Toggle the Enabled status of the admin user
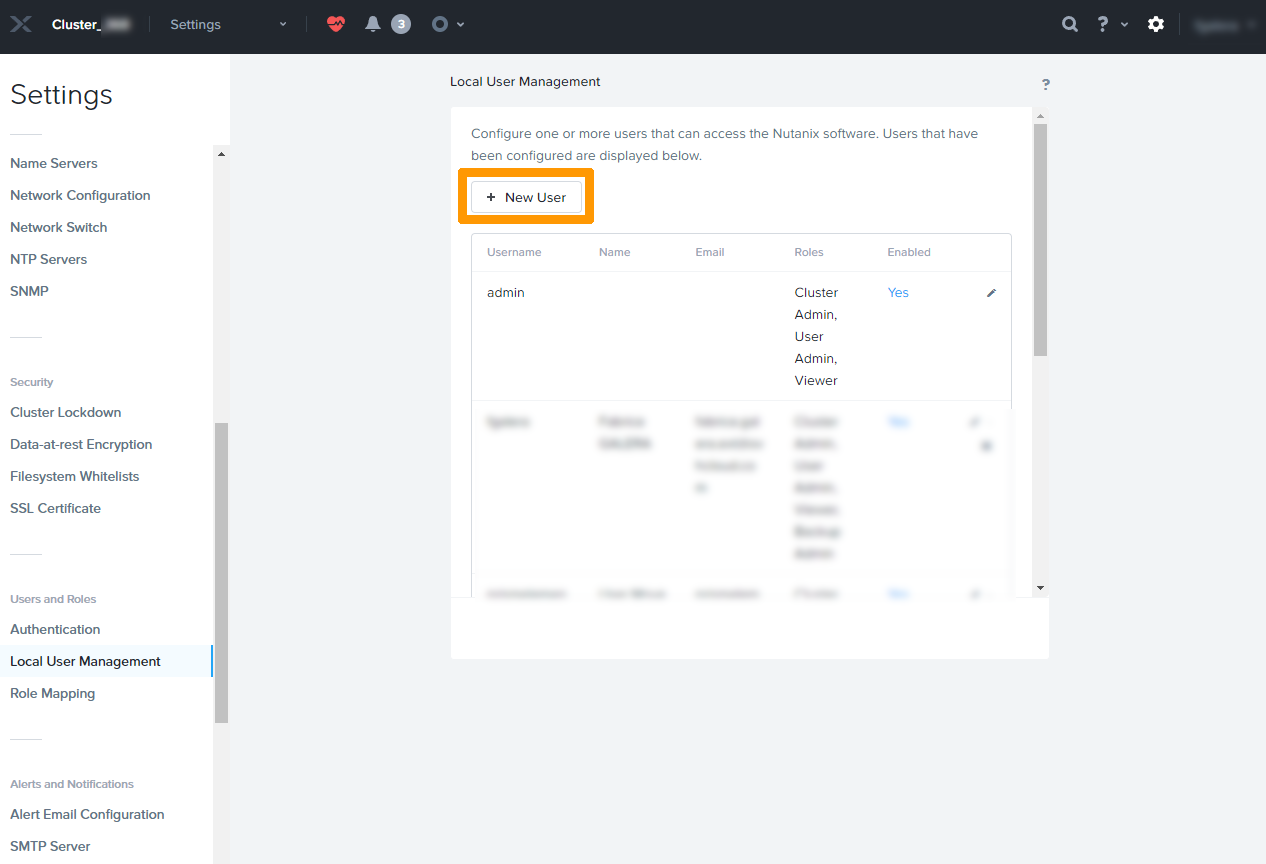1266x864 pixels. tap(898, 292)
